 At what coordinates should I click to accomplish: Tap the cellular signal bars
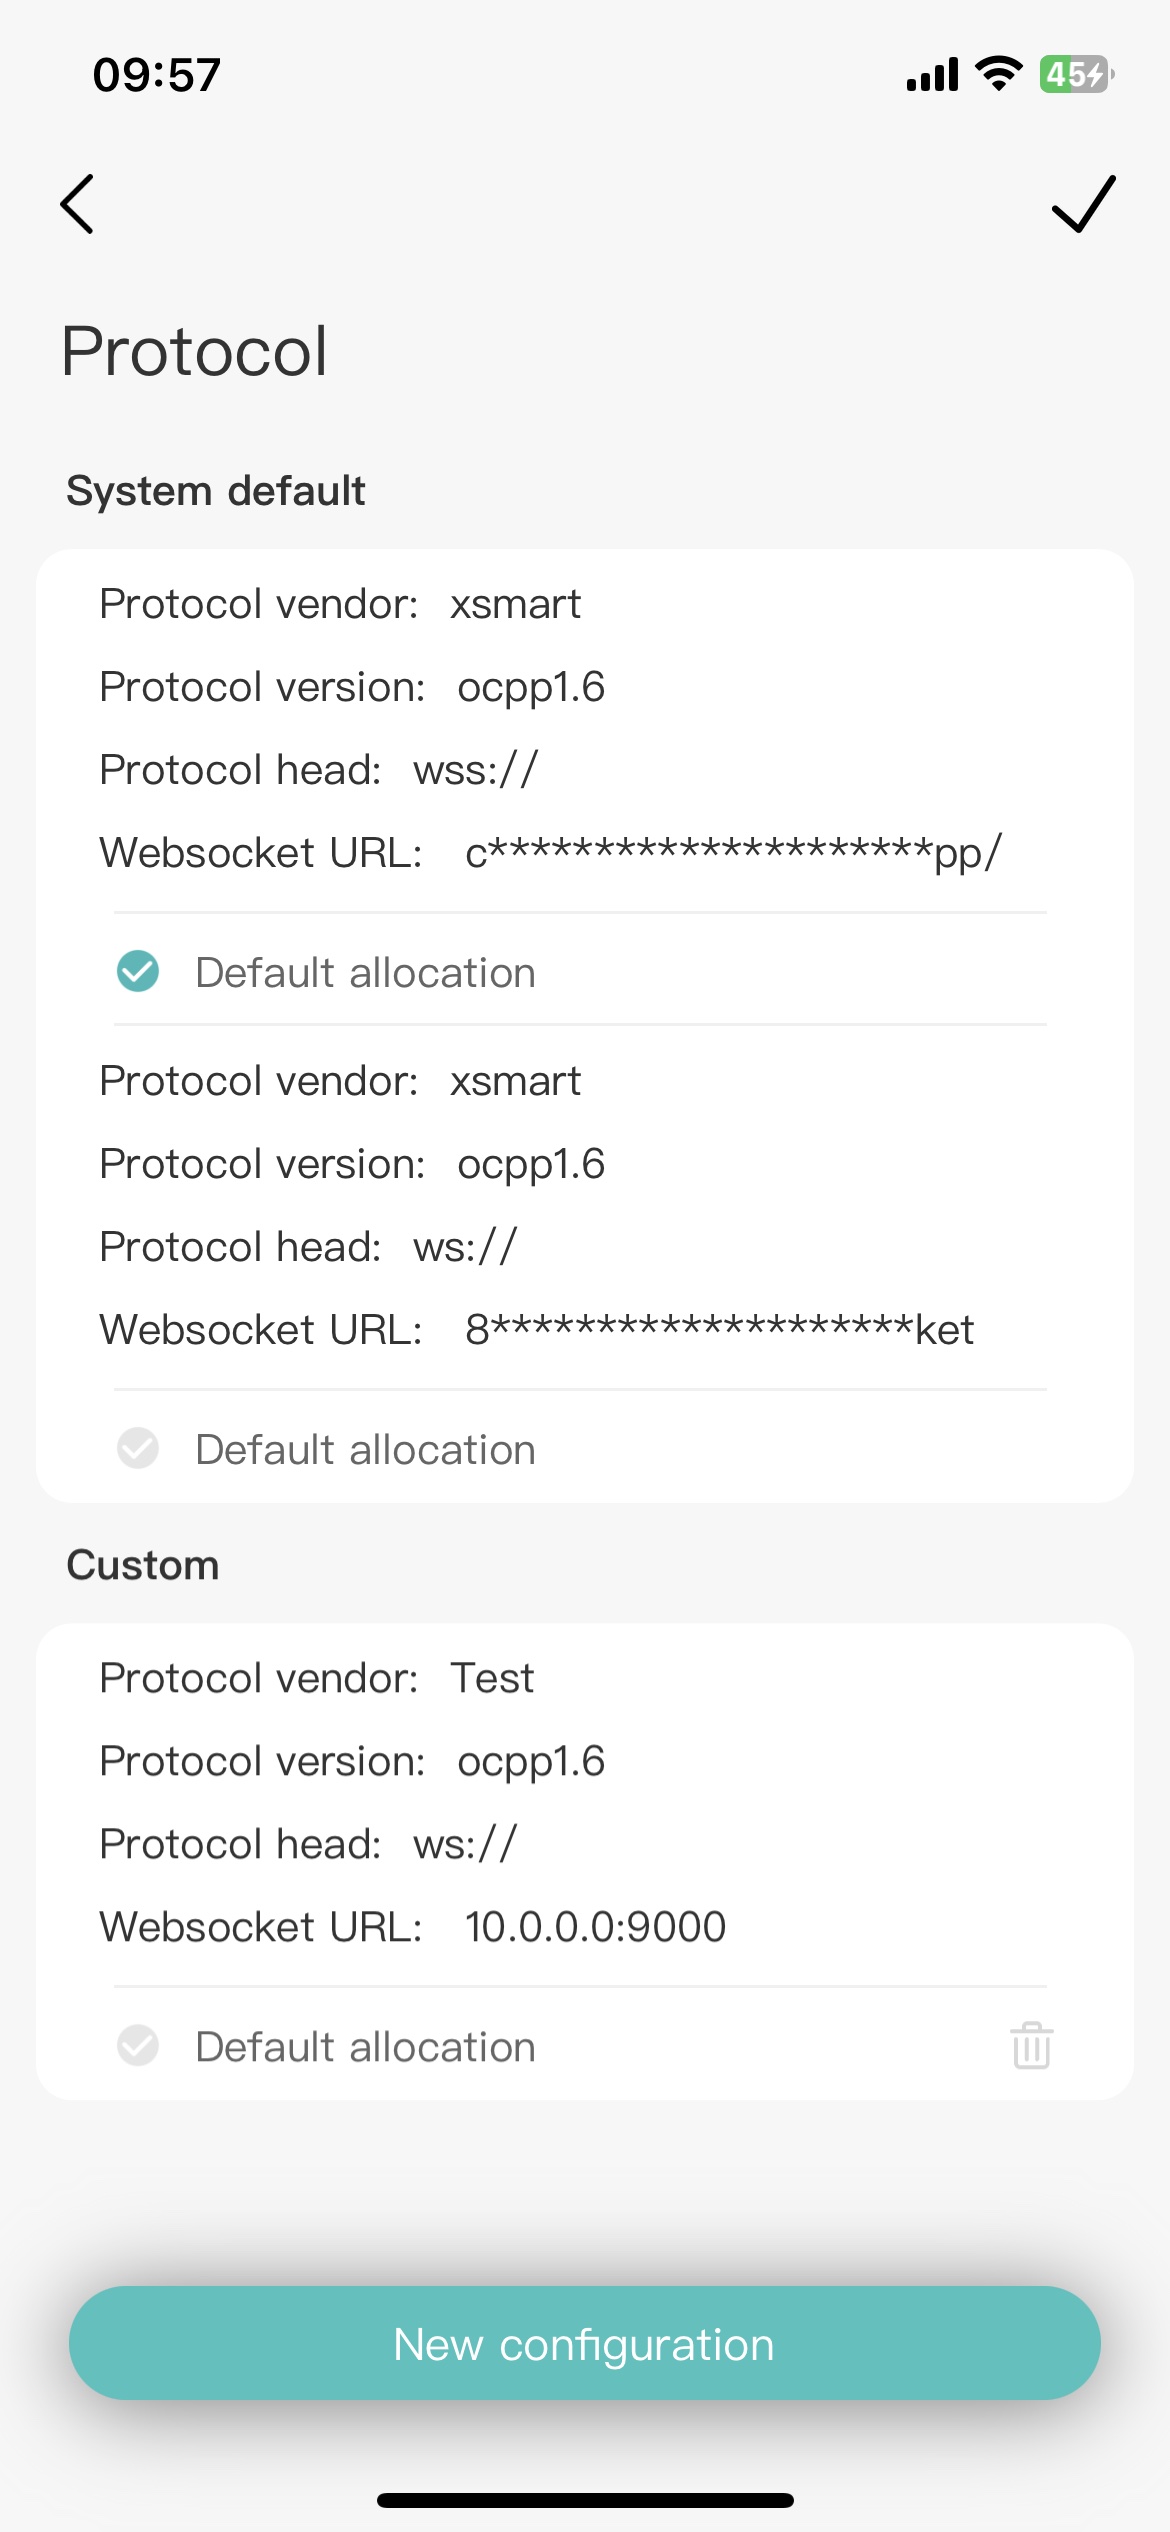[932, 75]
